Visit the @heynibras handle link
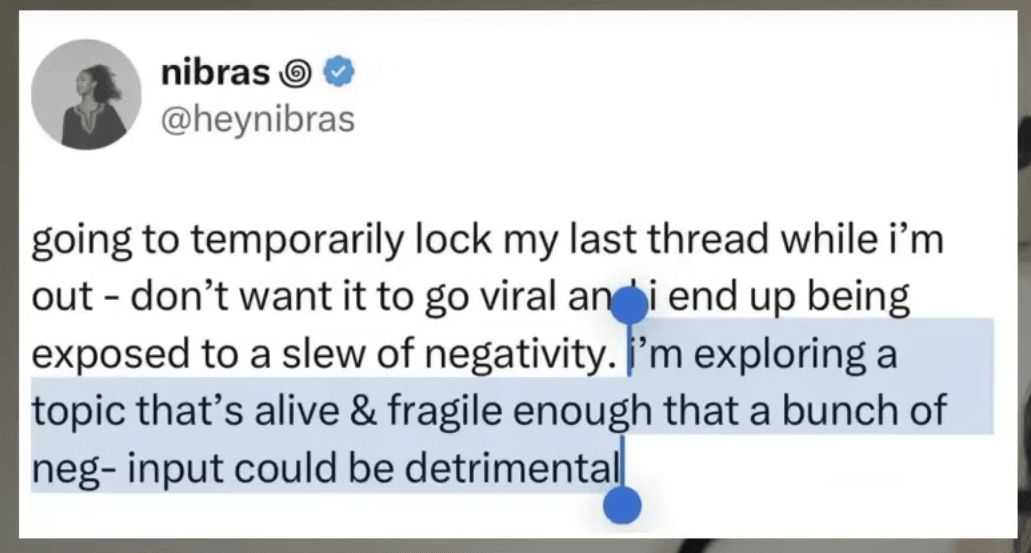 [257, 119]
